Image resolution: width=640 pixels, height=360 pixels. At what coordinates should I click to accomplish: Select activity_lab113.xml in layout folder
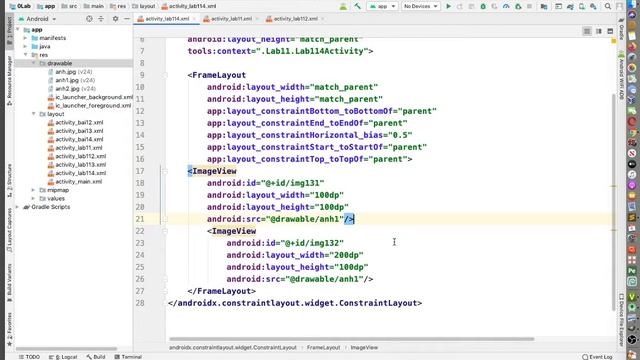(x=77, y=165)
